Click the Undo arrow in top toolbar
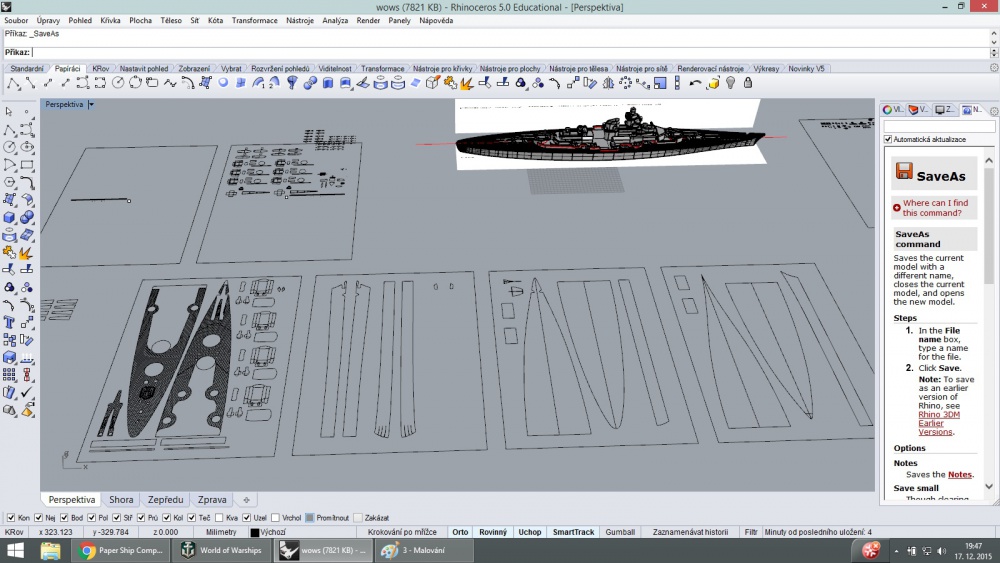Screen dimensions: 1000x563 pos(695,83)
